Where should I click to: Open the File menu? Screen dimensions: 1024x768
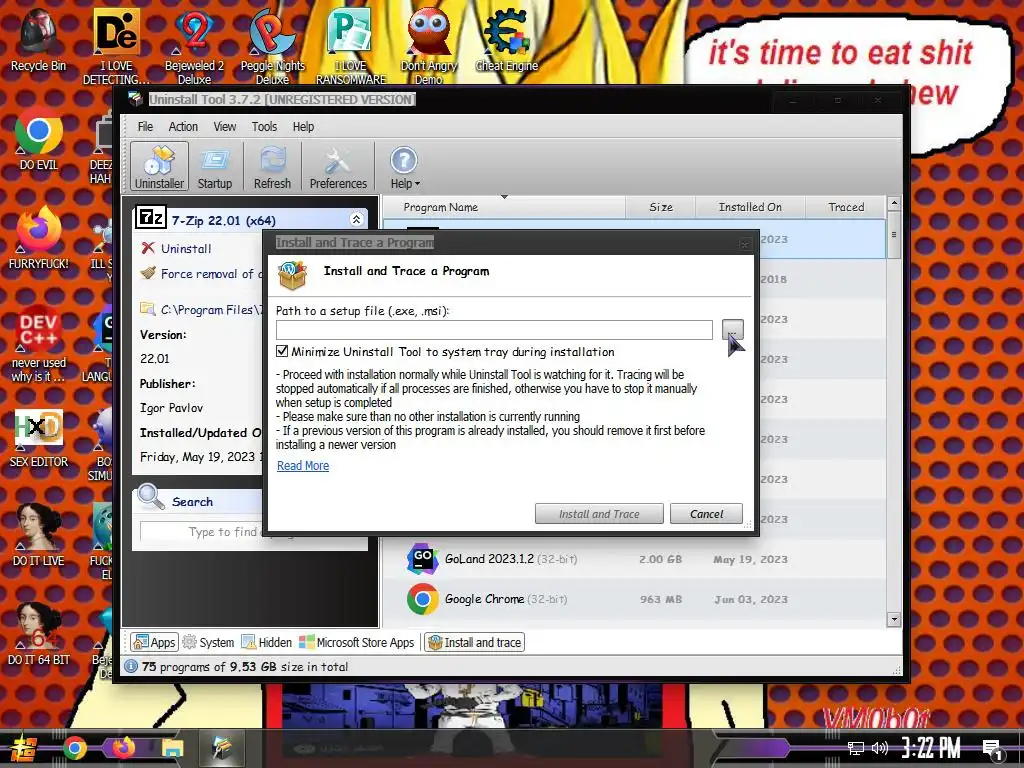tap(145, 127)
